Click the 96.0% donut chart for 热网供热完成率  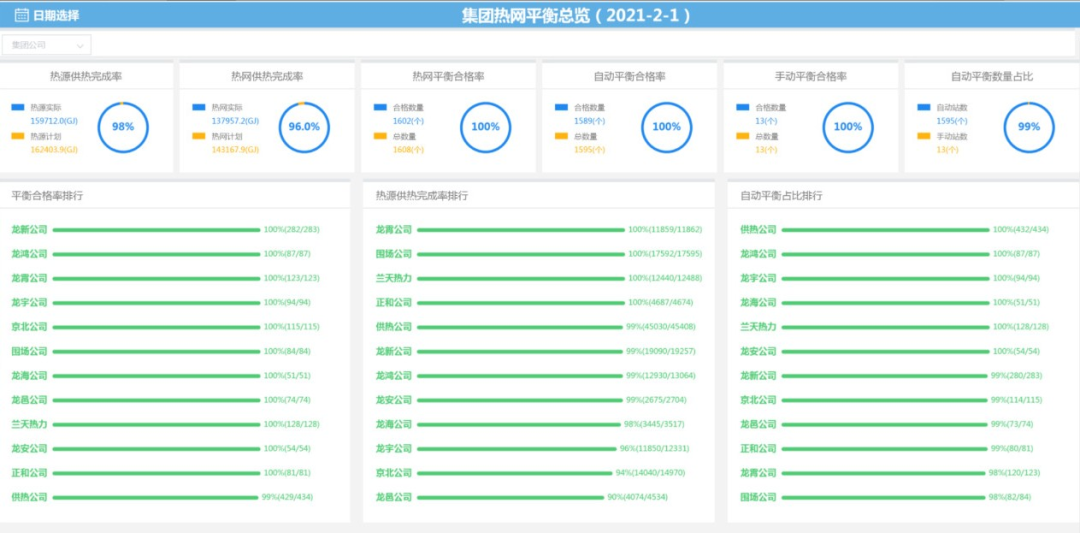304,127
